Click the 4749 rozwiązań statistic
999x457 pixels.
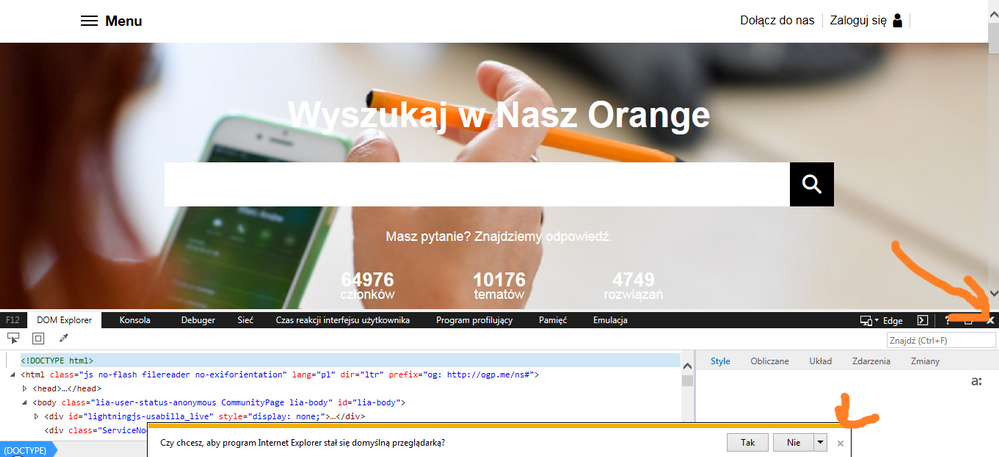(x=633, y=286)
